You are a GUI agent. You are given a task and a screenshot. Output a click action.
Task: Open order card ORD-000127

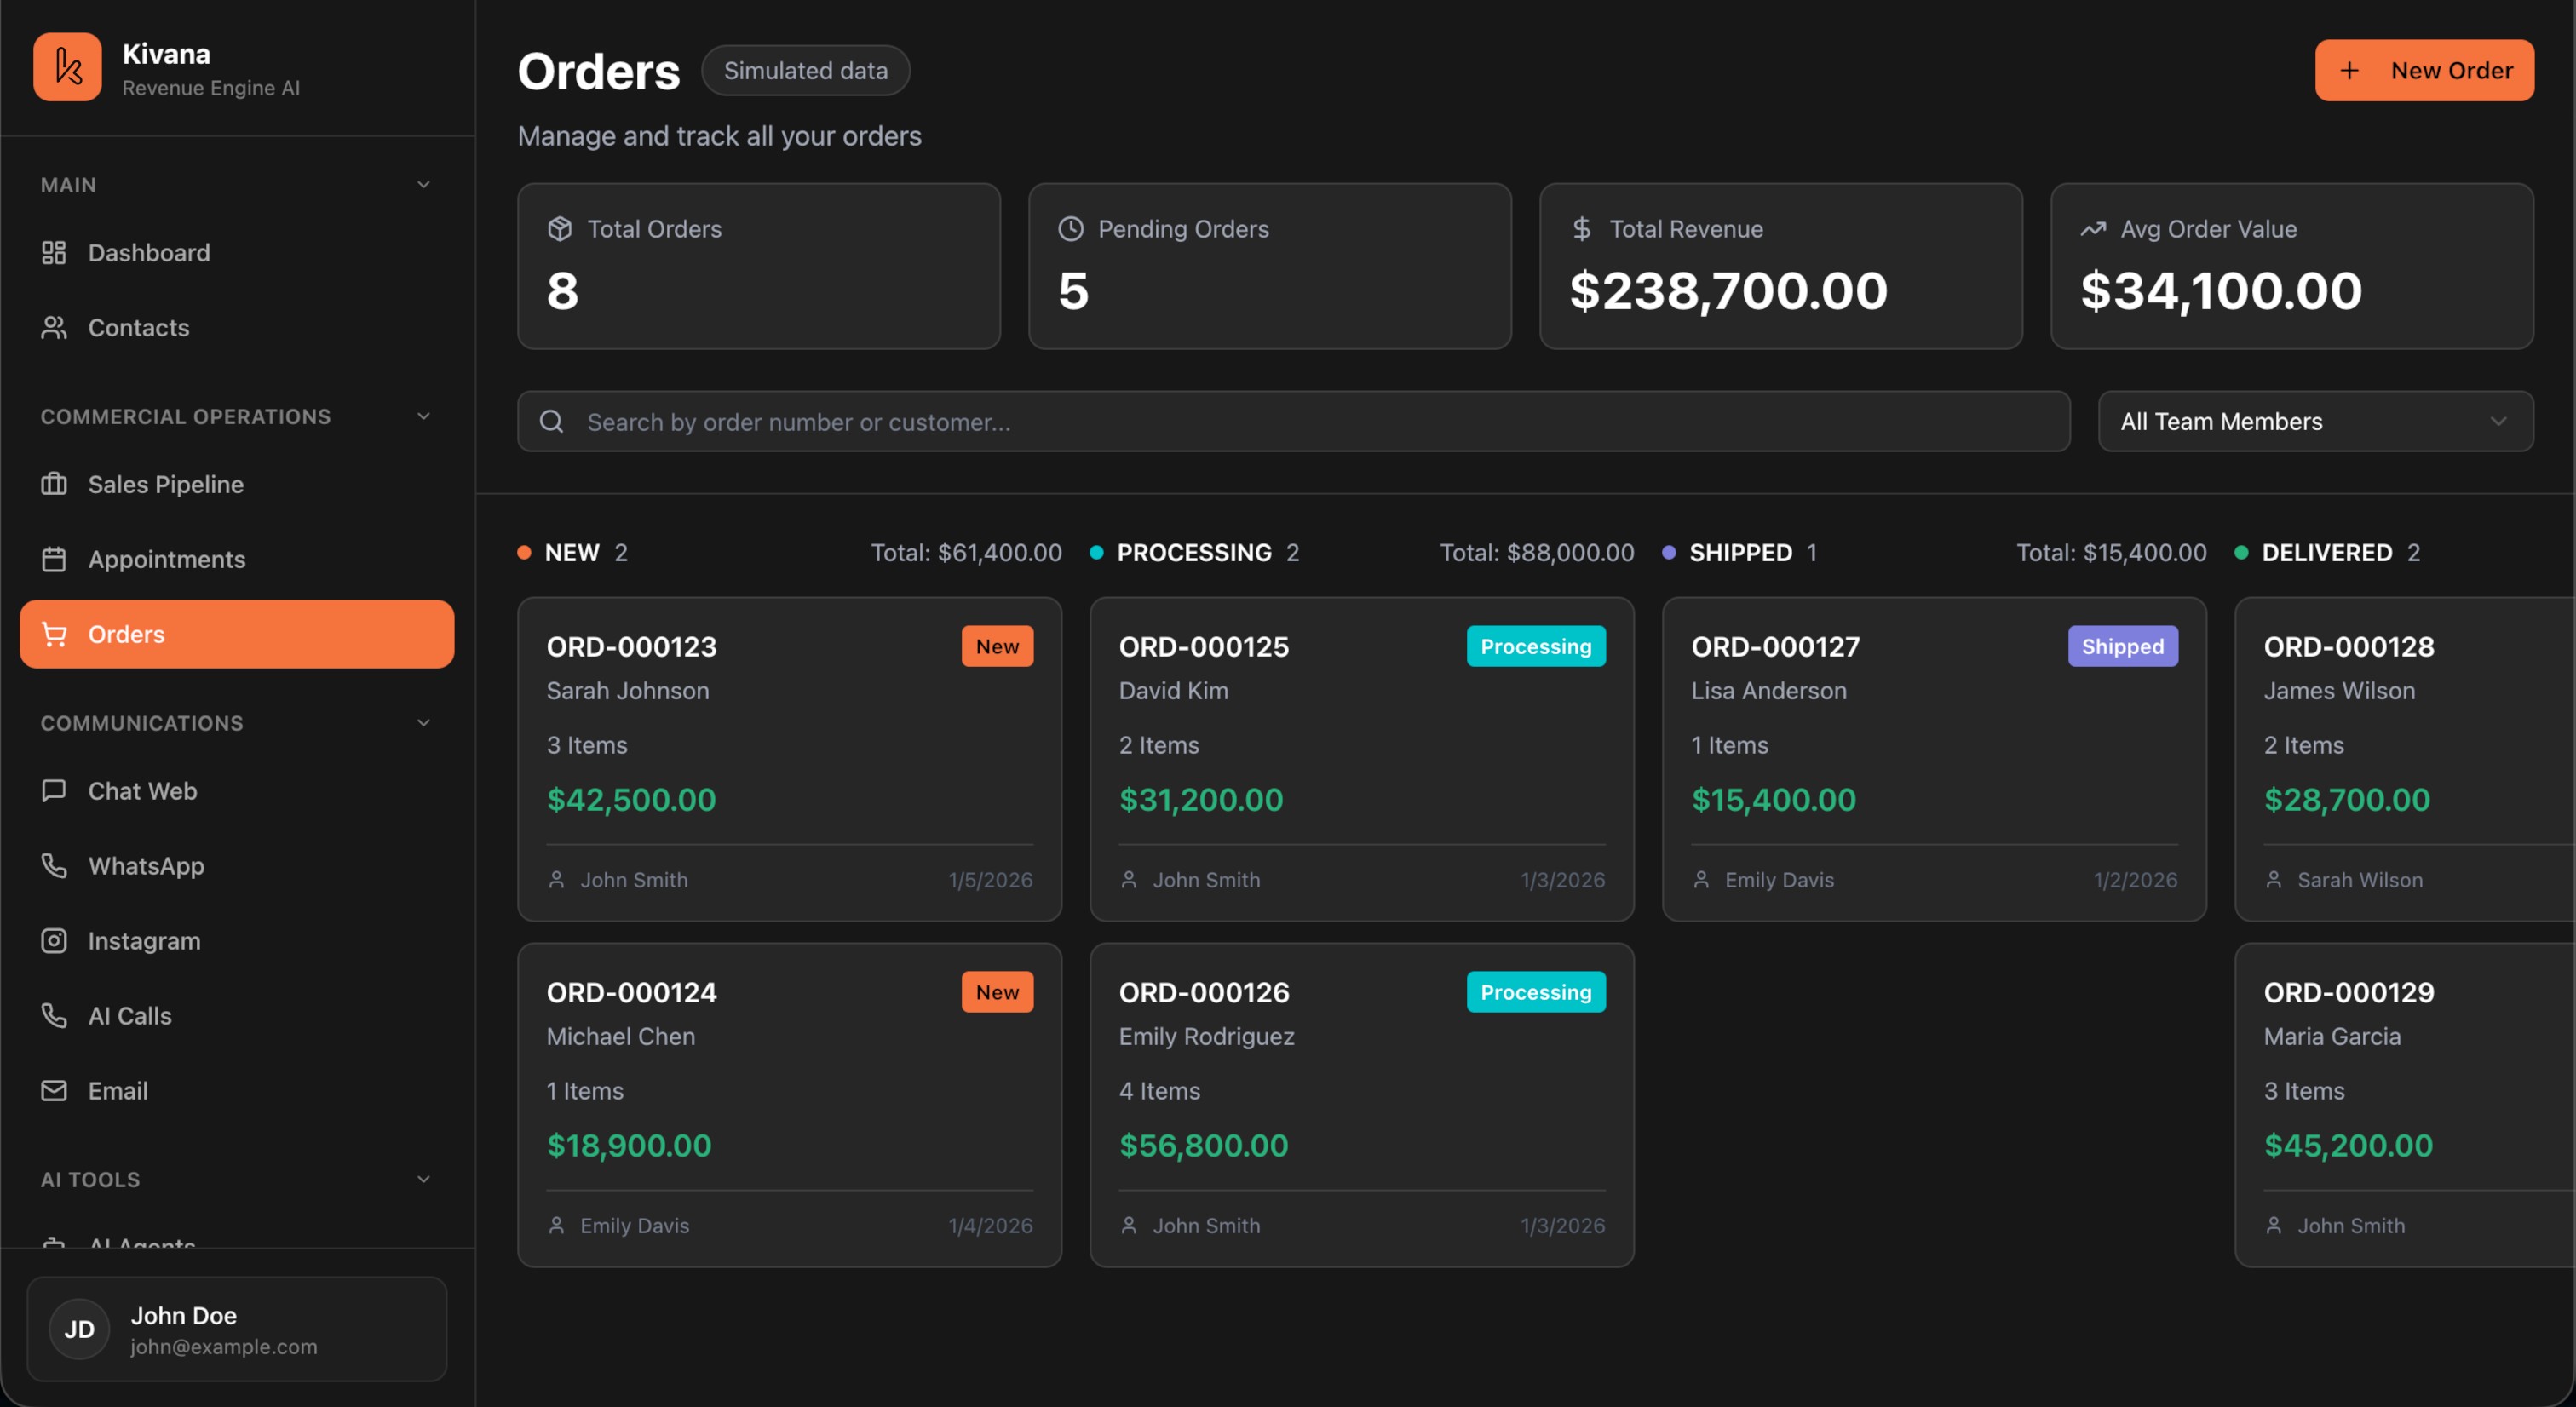pos(1932,758)
